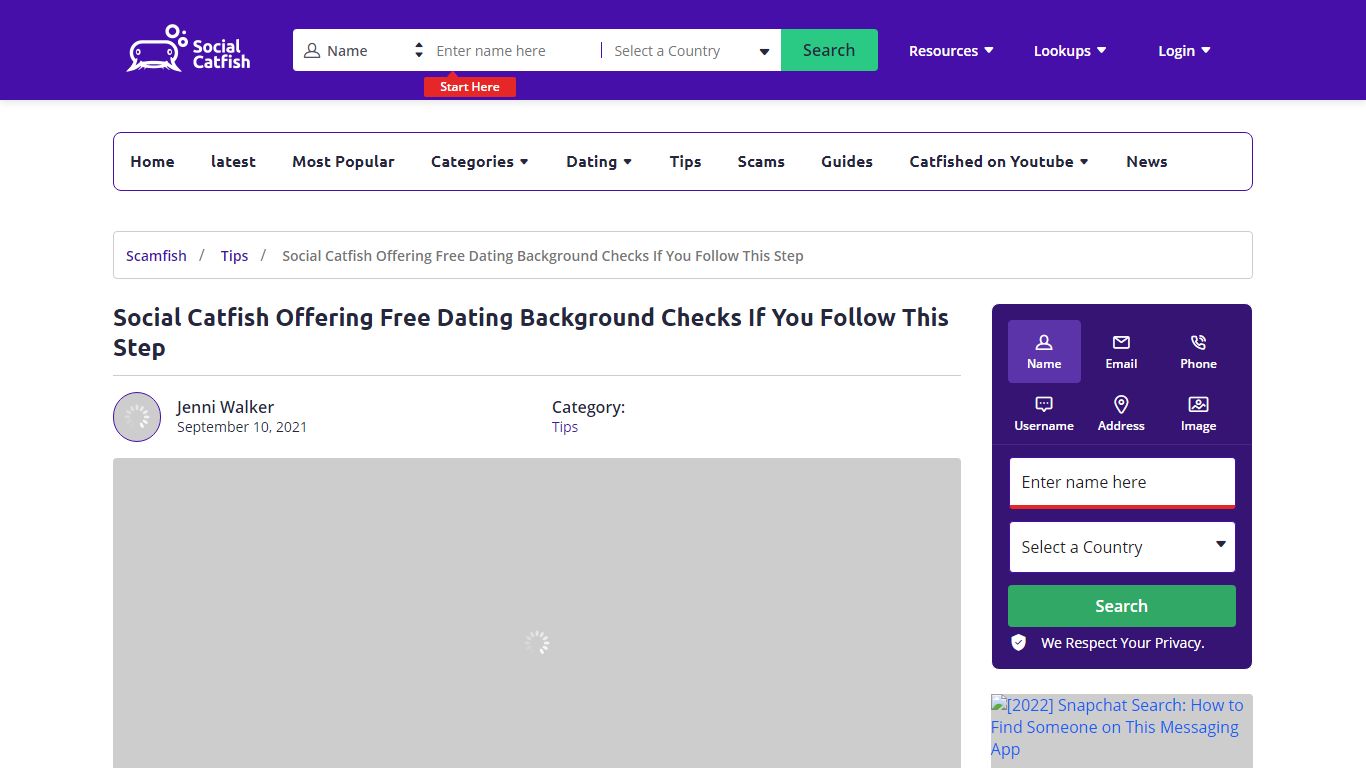Select the Username search tab in sidebar
Image resolution: width=1366 pixels, height=768 pixels.
pyautogui.click(x=1044, y=413)
